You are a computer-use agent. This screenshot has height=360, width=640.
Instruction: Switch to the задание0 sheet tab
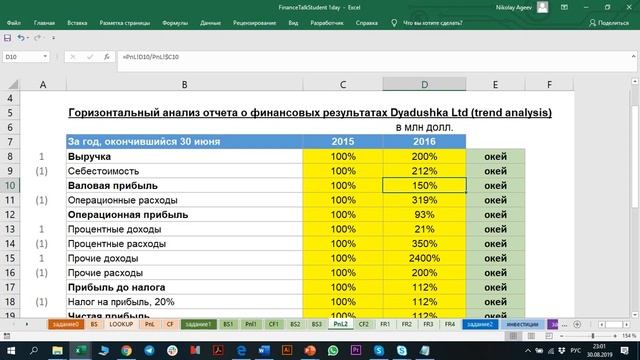[x=66, y=324]
